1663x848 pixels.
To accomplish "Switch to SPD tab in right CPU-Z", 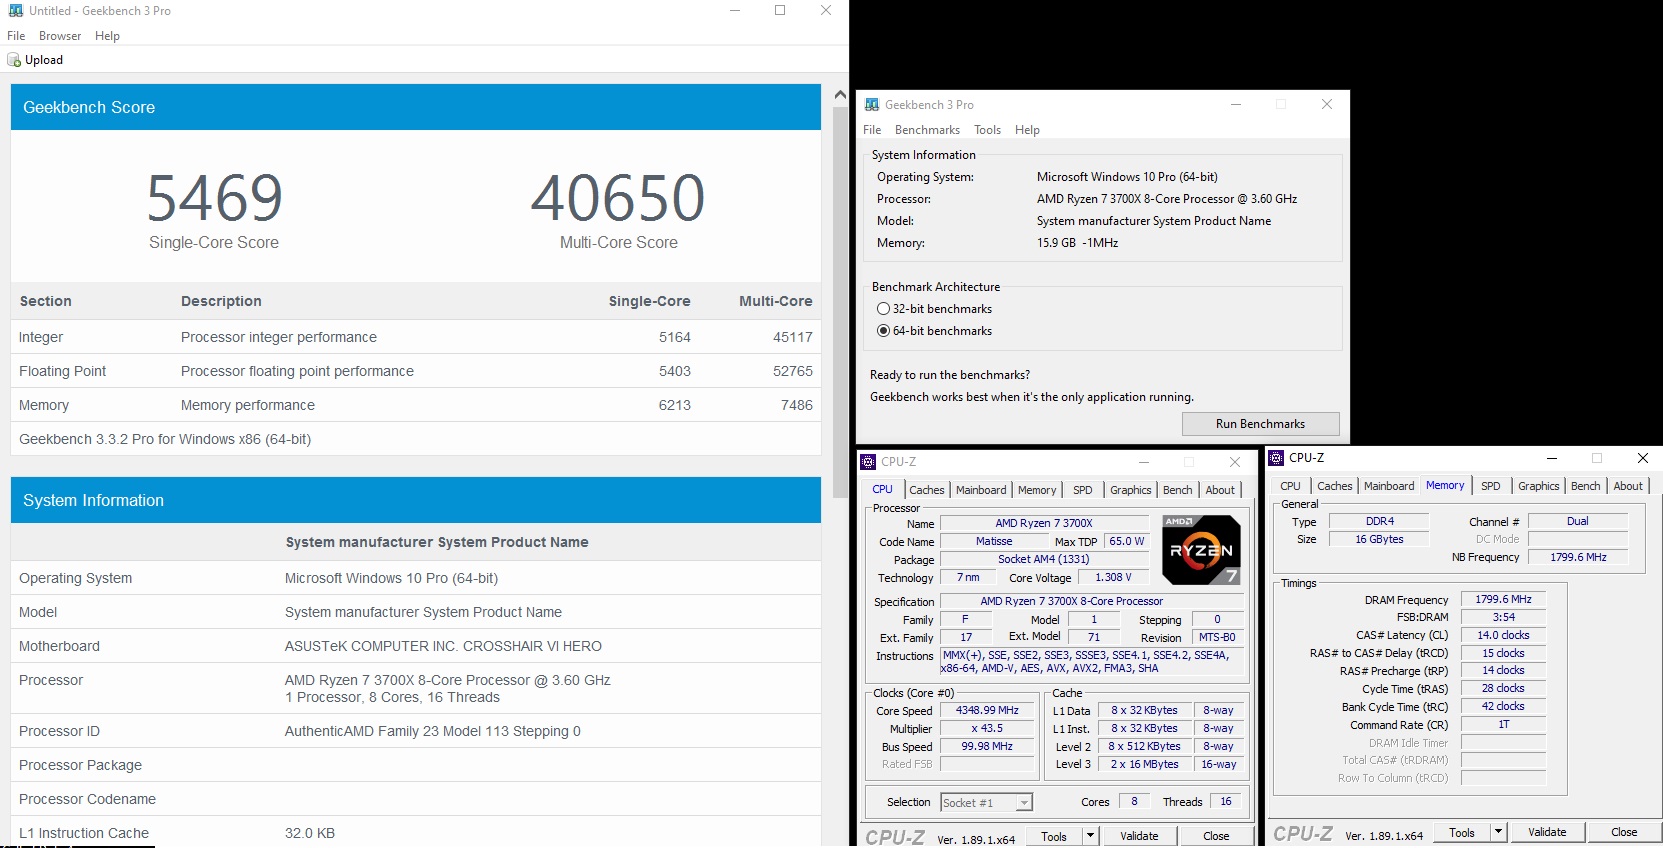I will click(x=1491, y=486).
